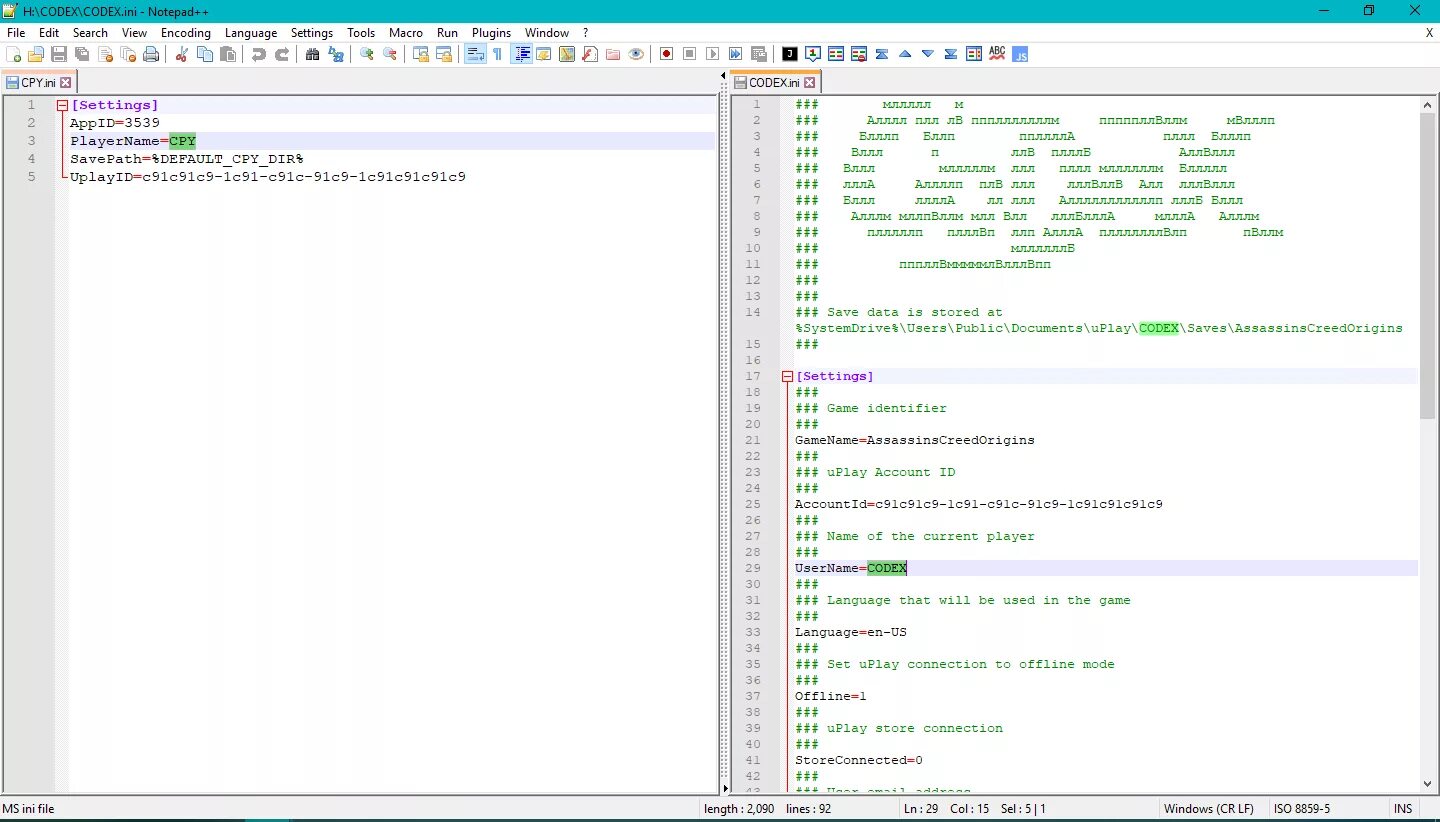Click the Compare plugin icon
1440x822 pixels.
coord(836,54)
